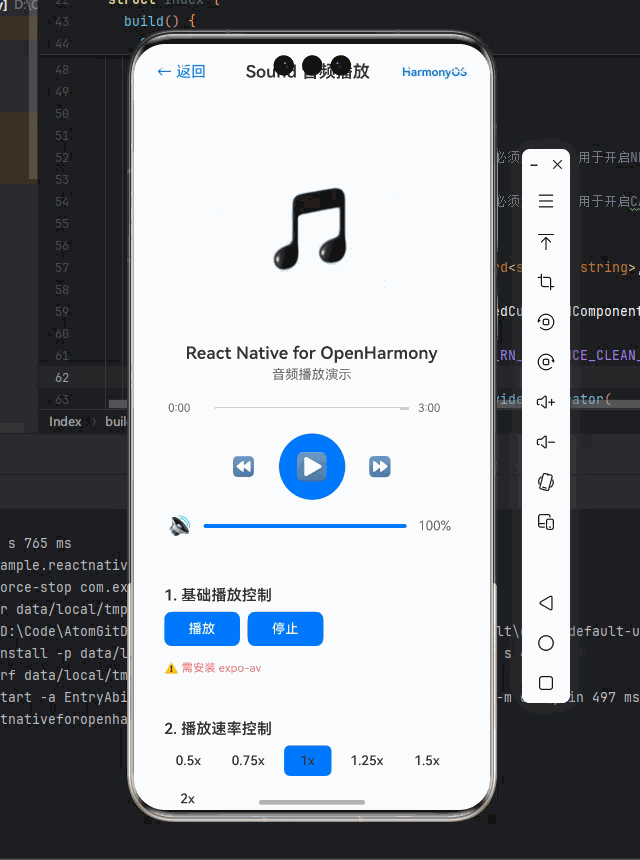Click the emulator rotate-right icon
640x860 pixels.
click(546, 362)
